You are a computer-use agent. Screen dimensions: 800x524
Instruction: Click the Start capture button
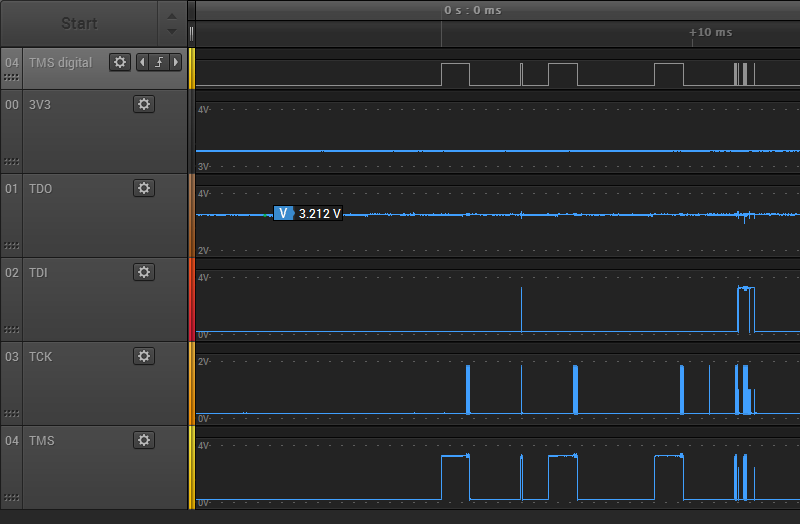pos(79,23)
